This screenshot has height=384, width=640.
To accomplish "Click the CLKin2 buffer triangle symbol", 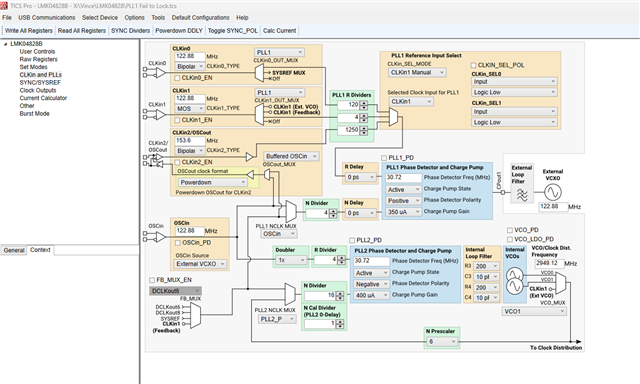I will pos(249,157).
